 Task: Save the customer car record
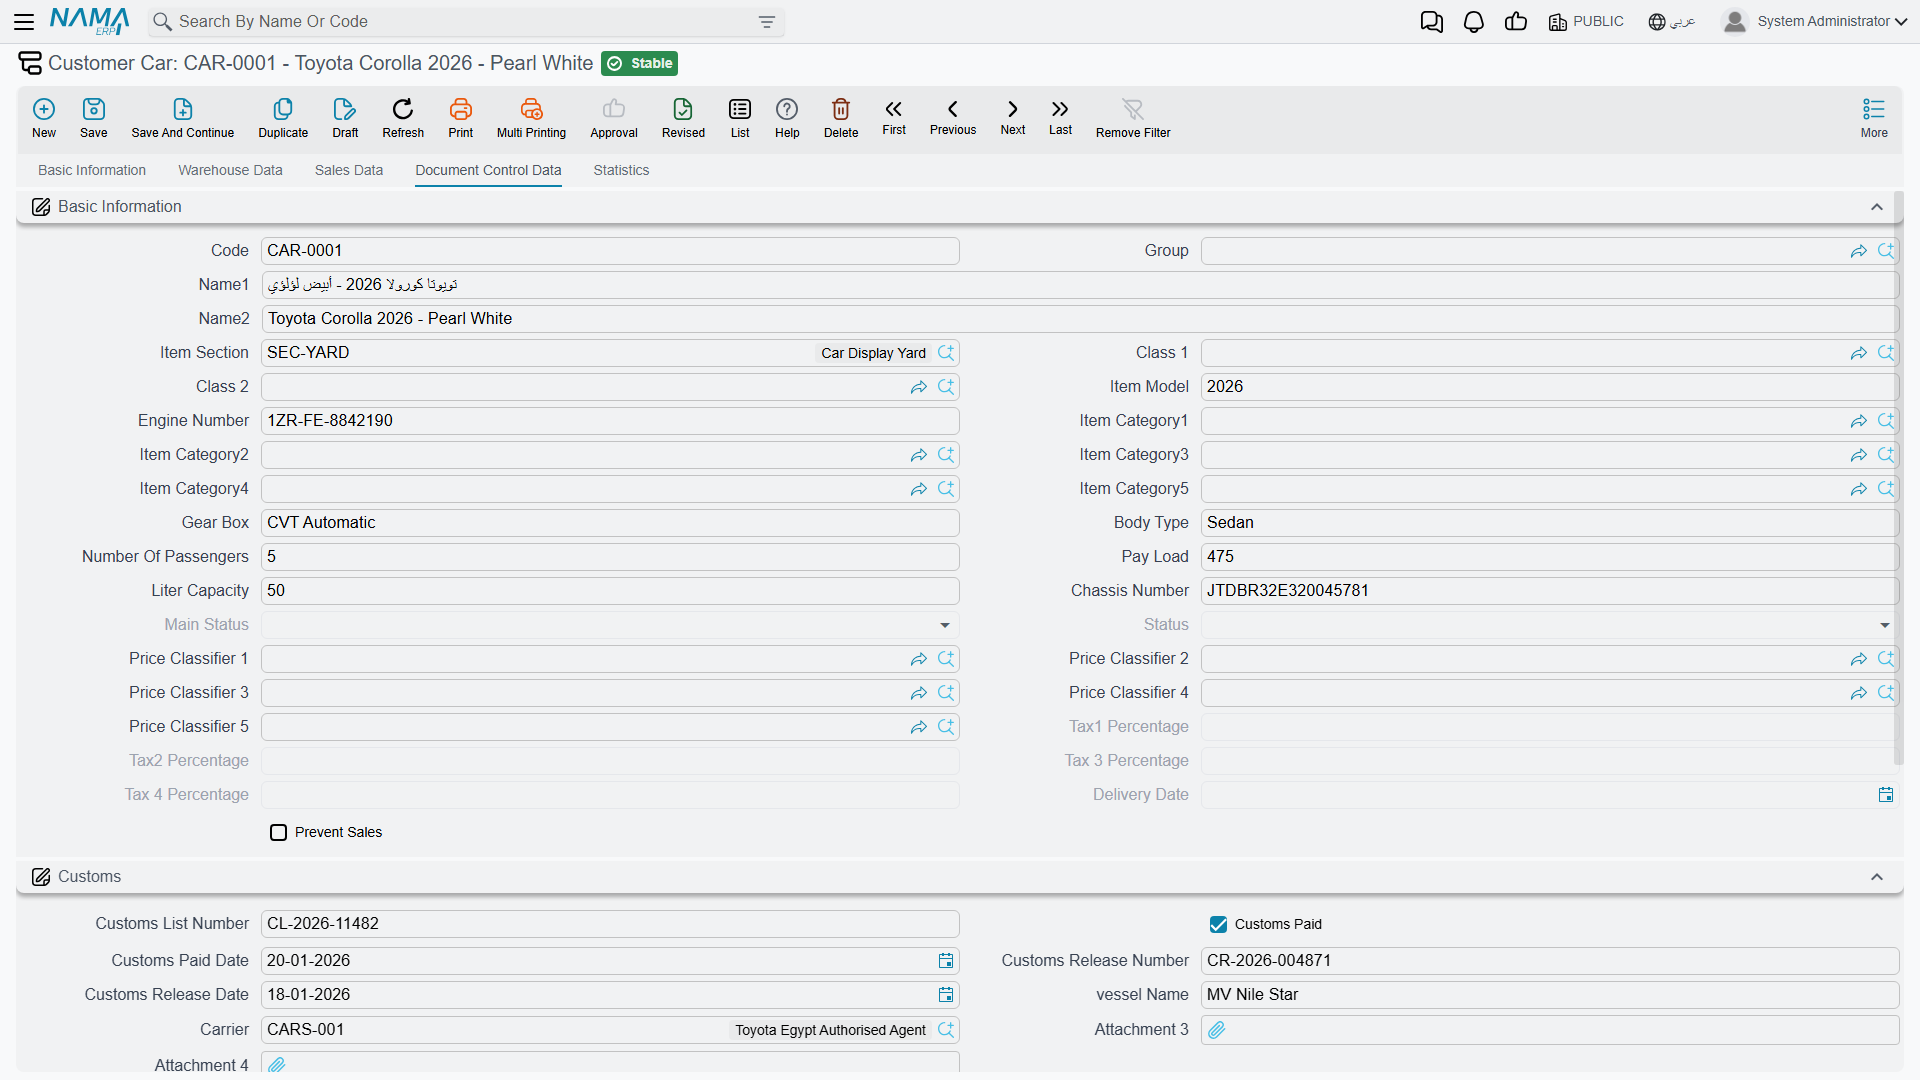(x=94, y=117)
